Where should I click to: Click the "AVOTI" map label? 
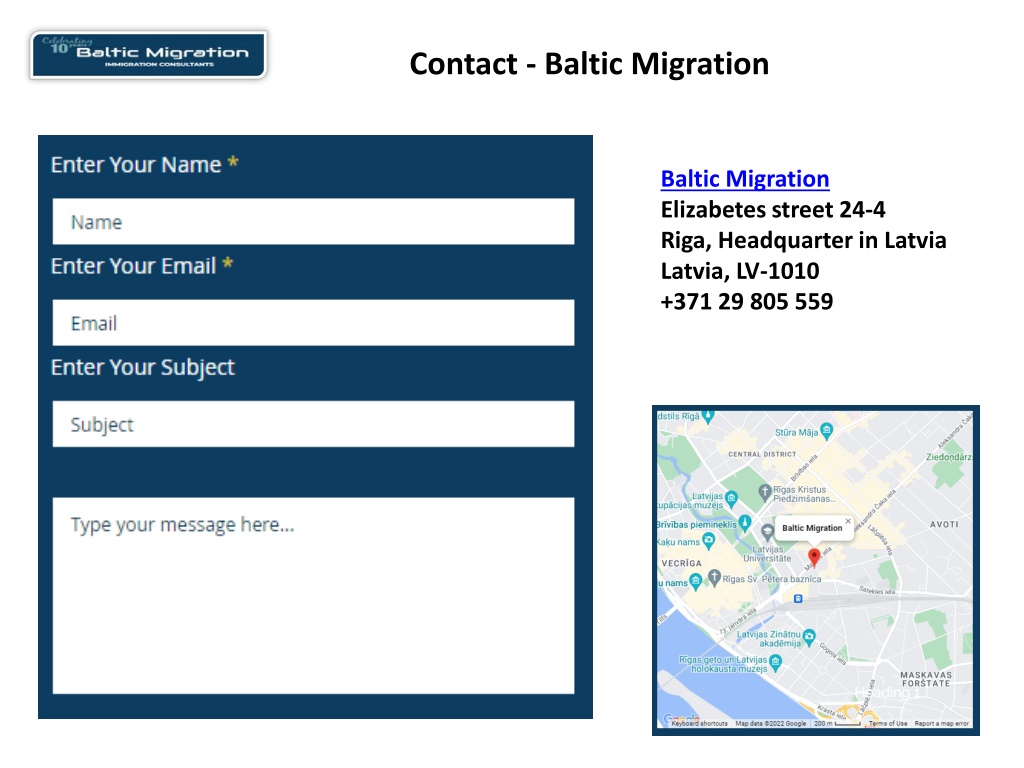pyautogui.click(x=944, y=524)
